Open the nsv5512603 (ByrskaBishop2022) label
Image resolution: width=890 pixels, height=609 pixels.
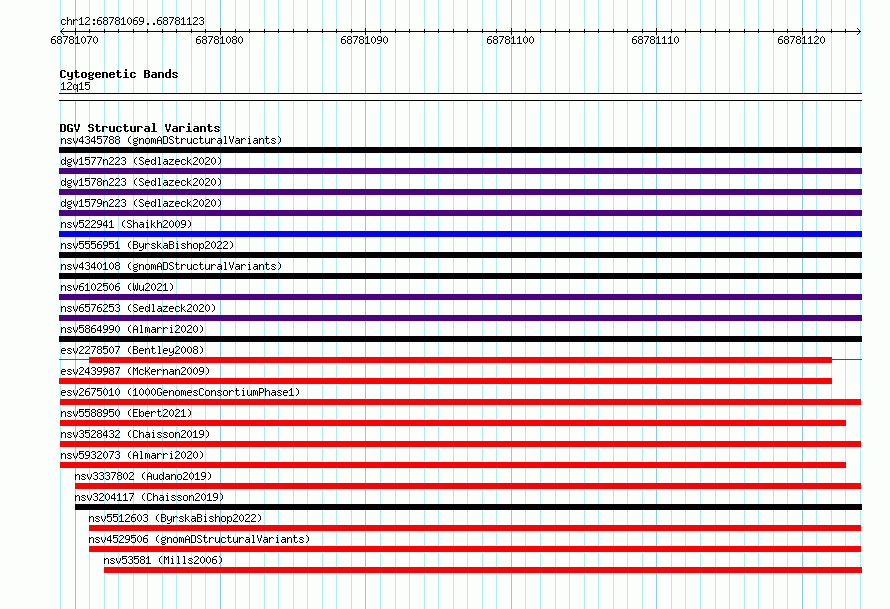[175, 518]
